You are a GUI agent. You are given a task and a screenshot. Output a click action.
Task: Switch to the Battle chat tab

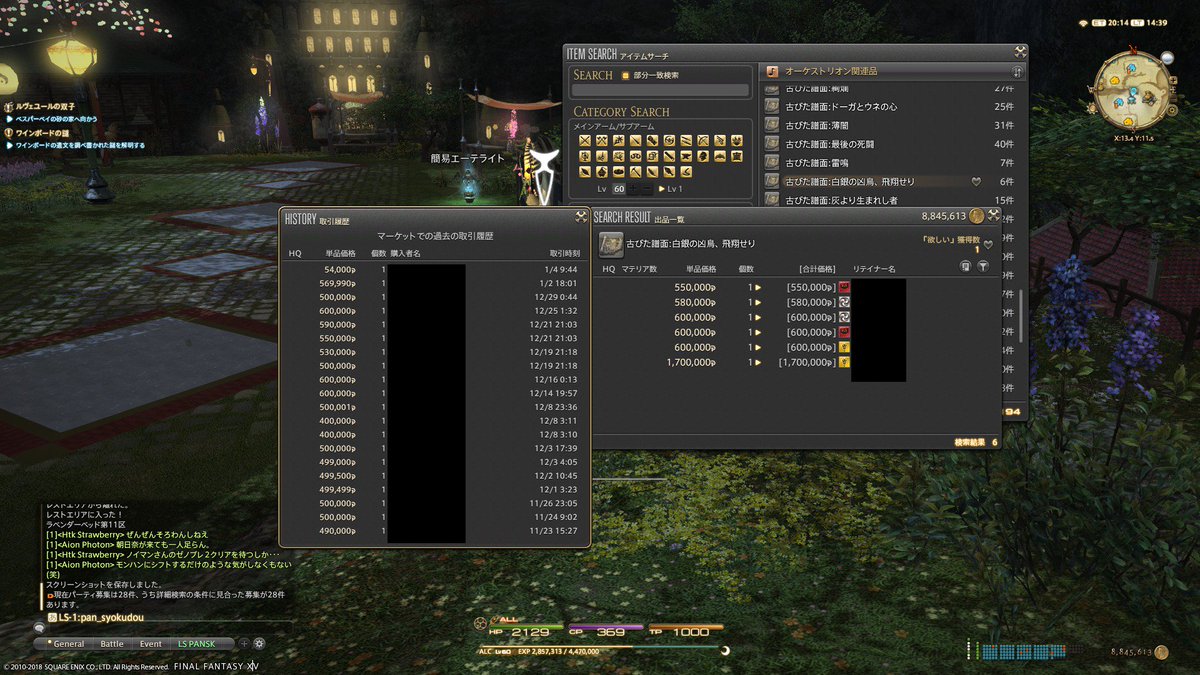pos(112,644)
